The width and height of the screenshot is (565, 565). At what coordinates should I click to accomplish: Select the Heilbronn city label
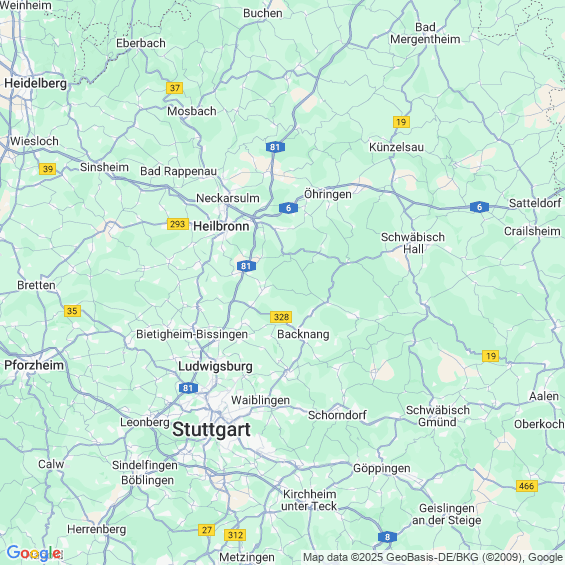point(221,226)
